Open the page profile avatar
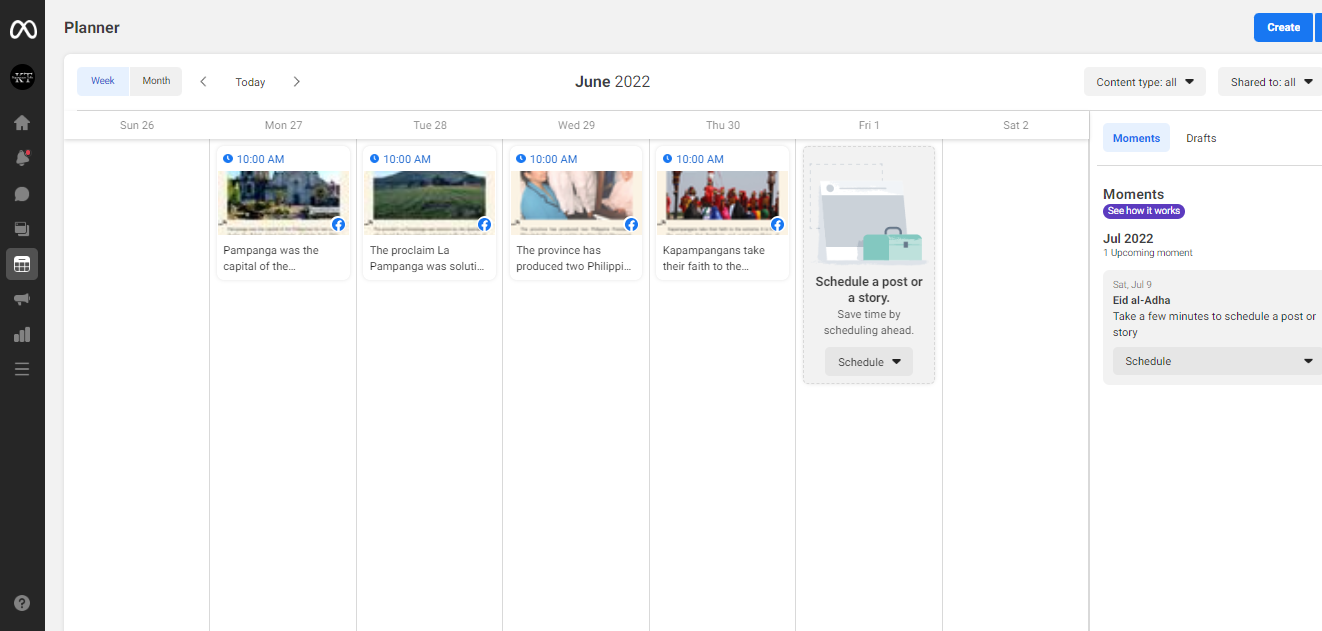The width and height of the screenshot is (1322, 631). click(x=22, y=78)
